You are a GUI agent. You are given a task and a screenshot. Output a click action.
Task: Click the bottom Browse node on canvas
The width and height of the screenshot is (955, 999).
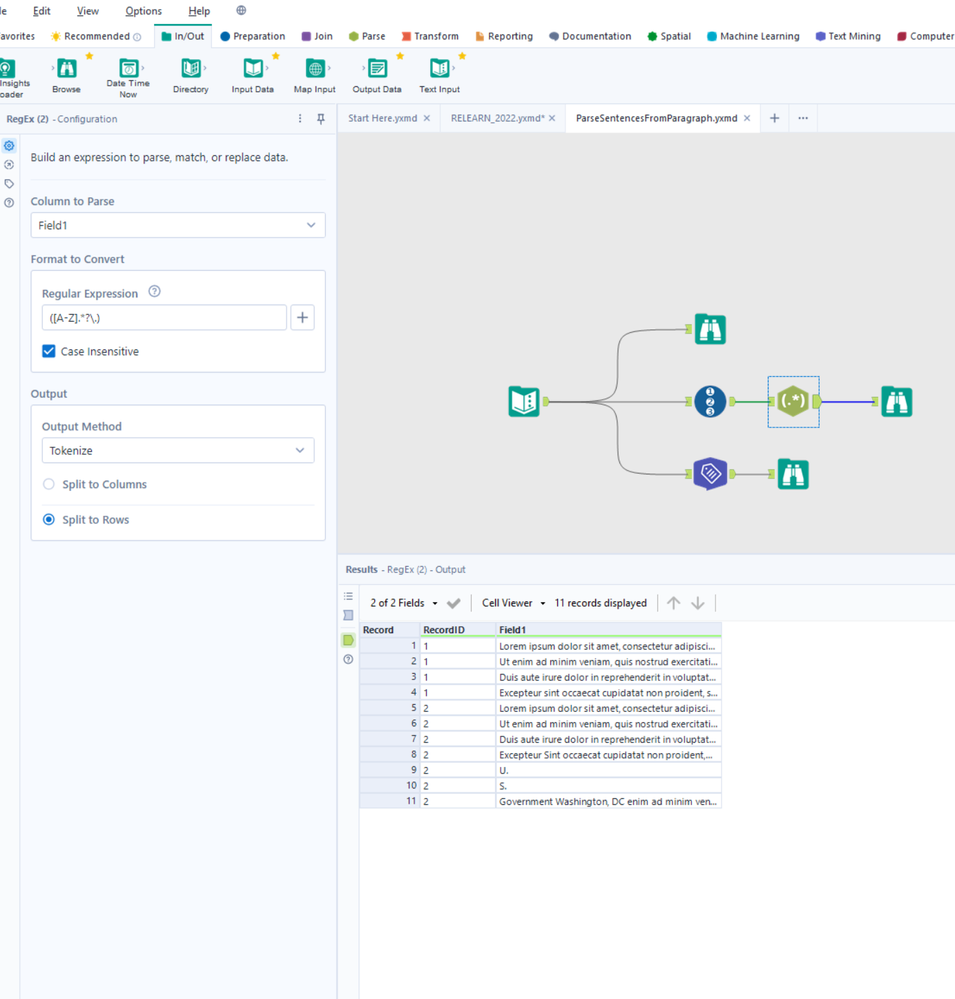[x=793, y=474]
